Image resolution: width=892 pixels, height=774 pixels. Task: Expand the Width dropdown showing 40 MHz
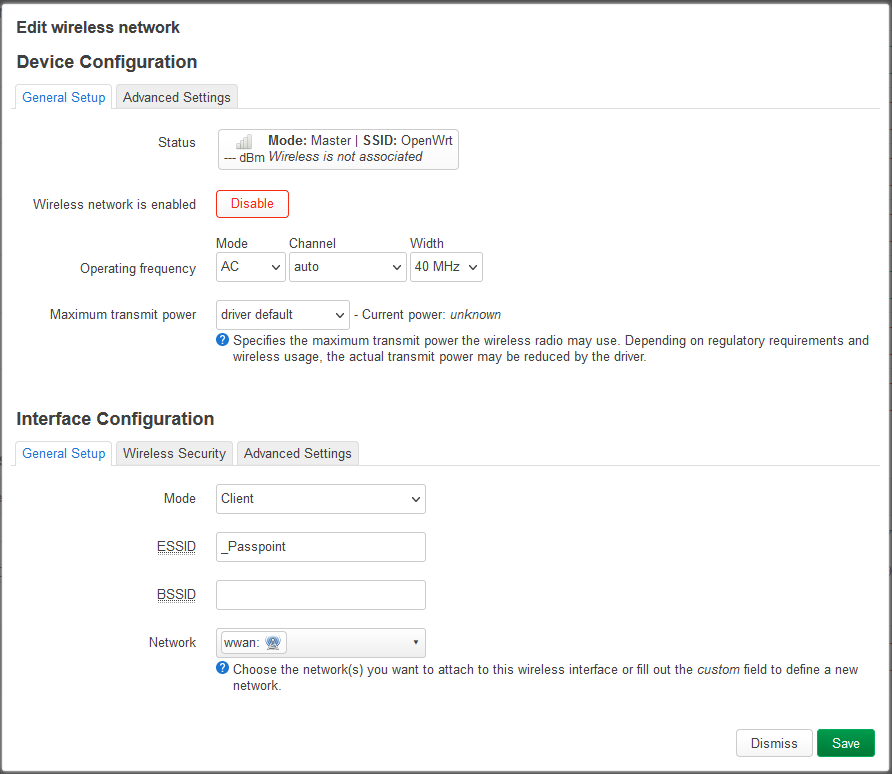446,266
